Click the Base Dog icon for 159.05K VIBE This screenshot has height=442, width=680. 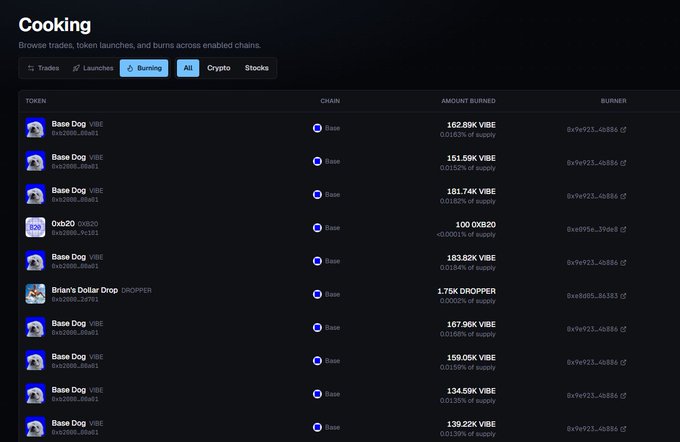(35, 361)
